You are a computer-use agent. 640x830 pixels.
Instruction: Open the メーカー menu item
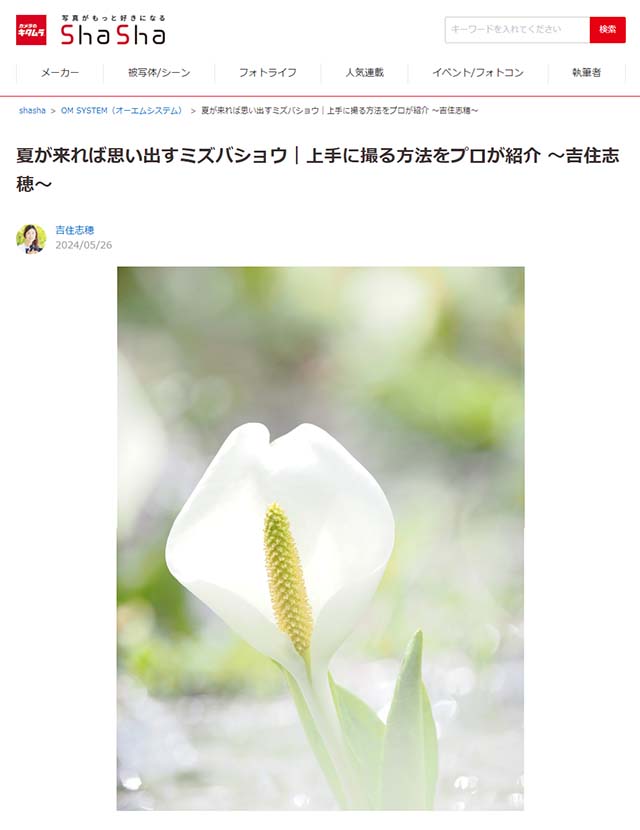click(60, 73)
